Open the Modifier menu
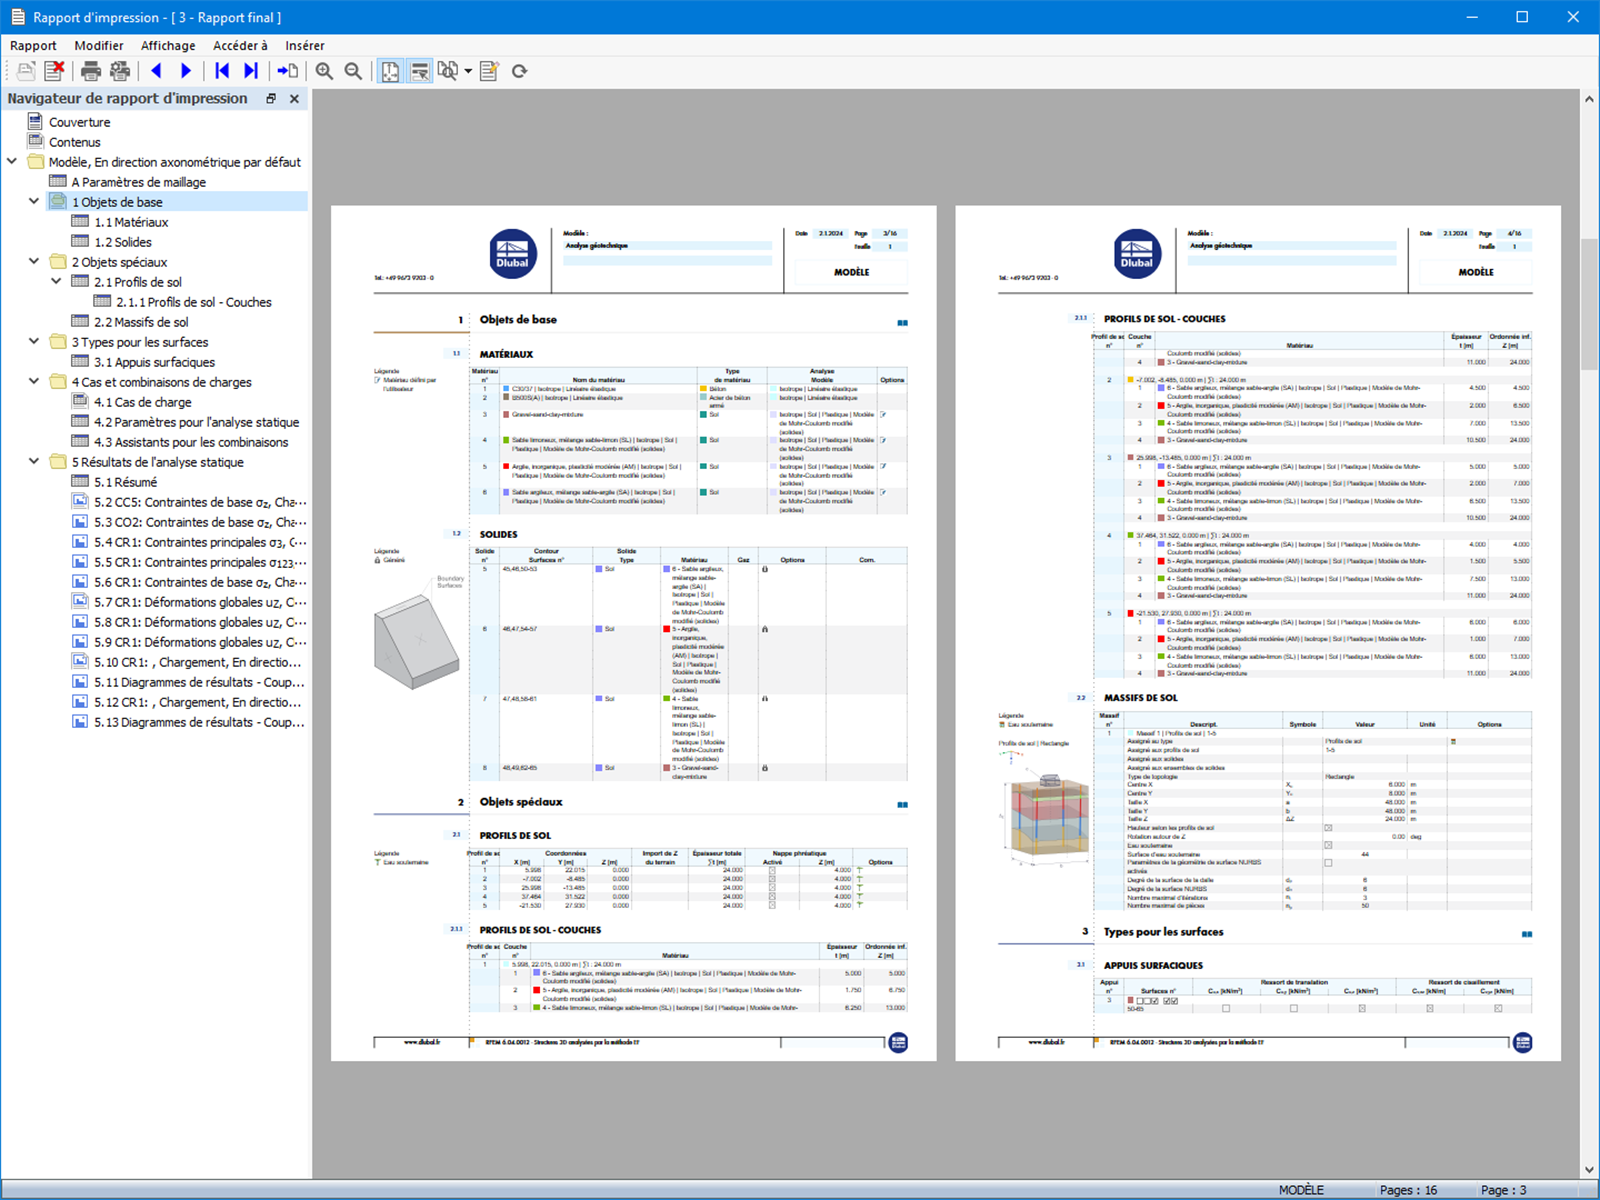The width and height of the screenshot is (1600, 1200). (99, 45)
